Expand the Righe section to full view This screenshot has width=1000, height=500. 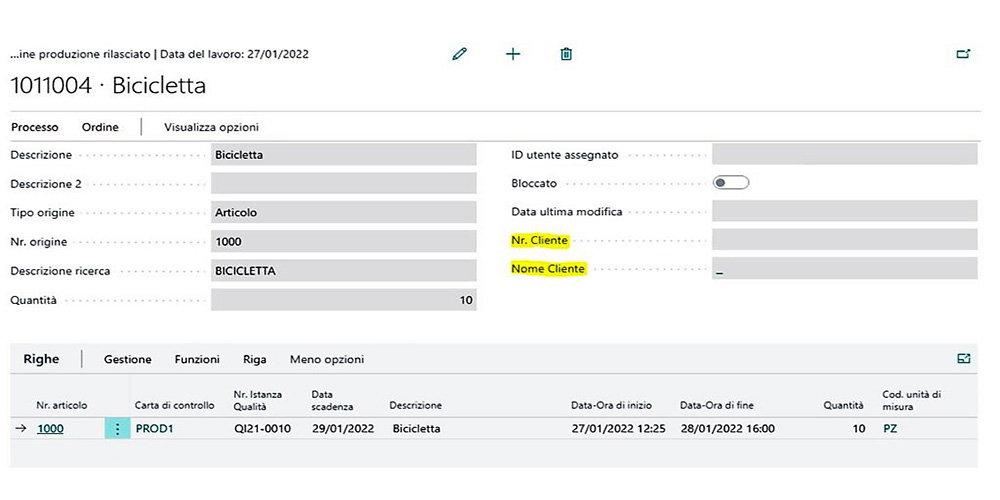[963, 358]
